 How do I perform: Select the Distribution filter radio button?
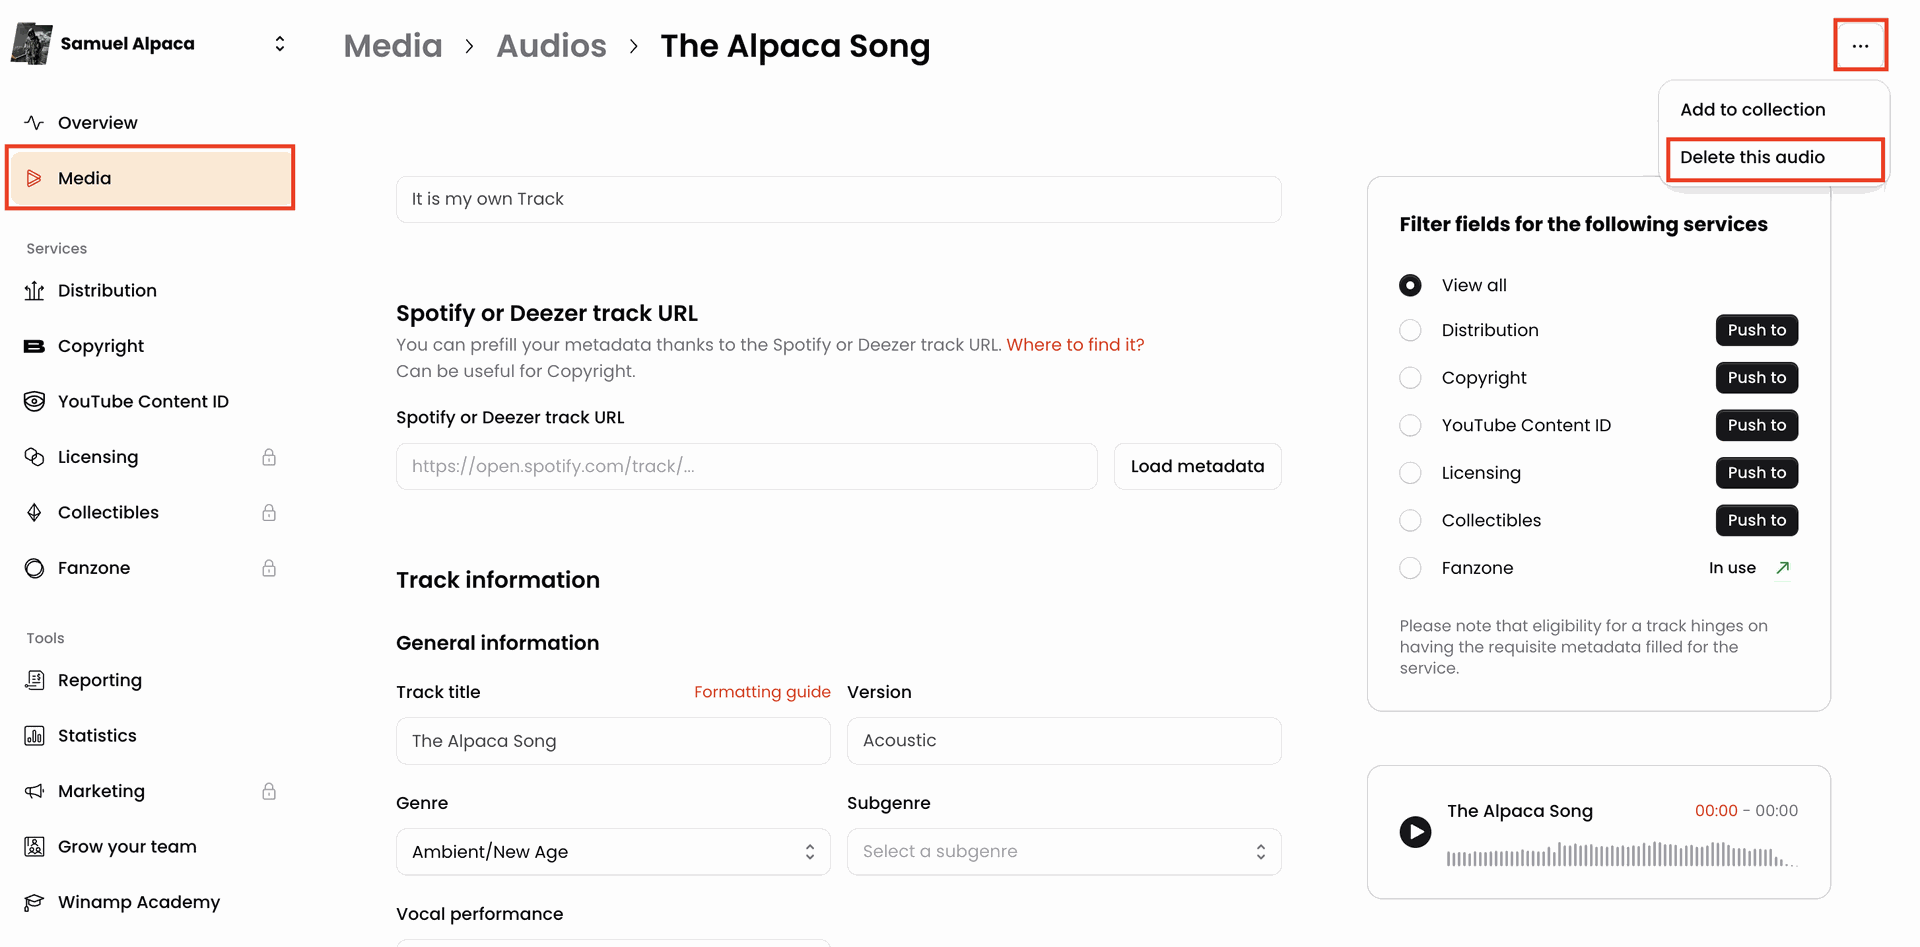[x=1410, y=330]
